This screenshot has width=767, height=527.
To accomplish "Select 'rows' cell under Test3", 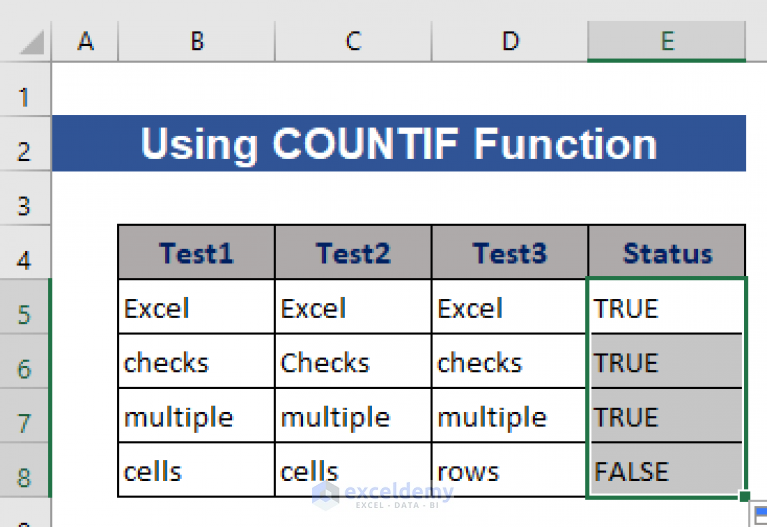I will 510,470.
